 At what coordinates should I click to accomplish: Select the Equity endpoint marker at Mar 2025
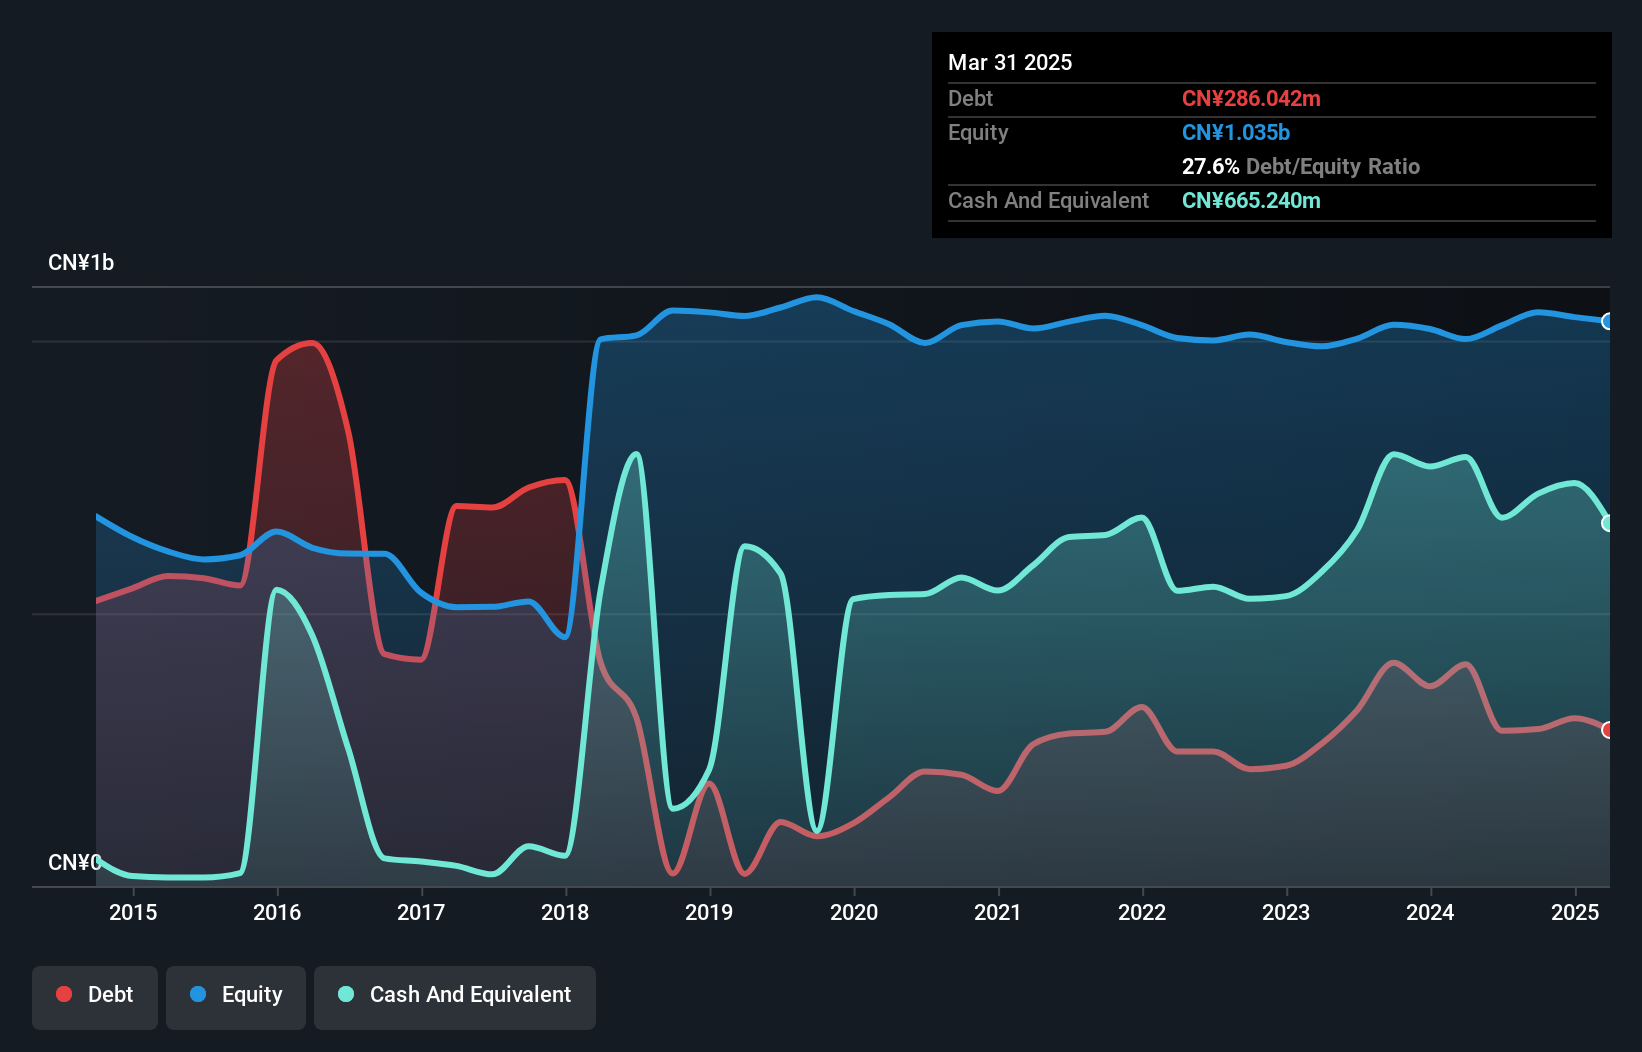[x=1608, y=321]
